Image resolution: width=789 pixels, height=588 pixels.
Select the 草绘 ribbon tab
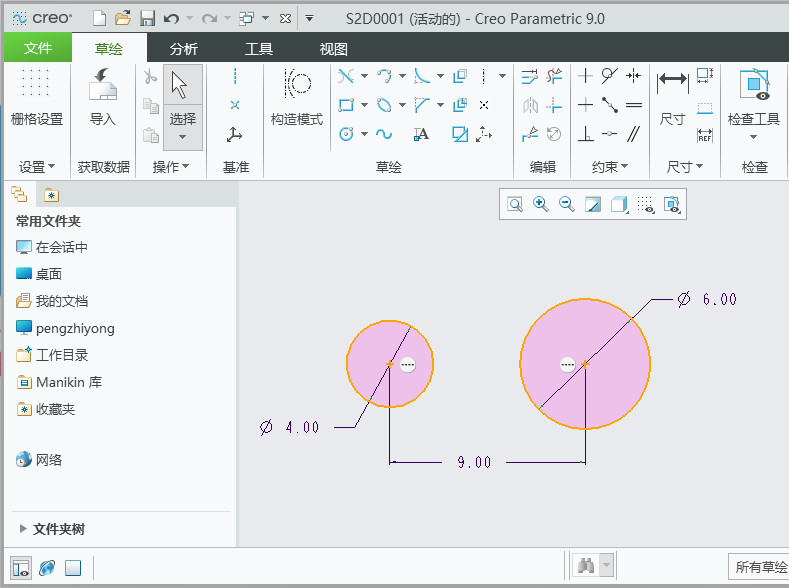click(109, 49)
